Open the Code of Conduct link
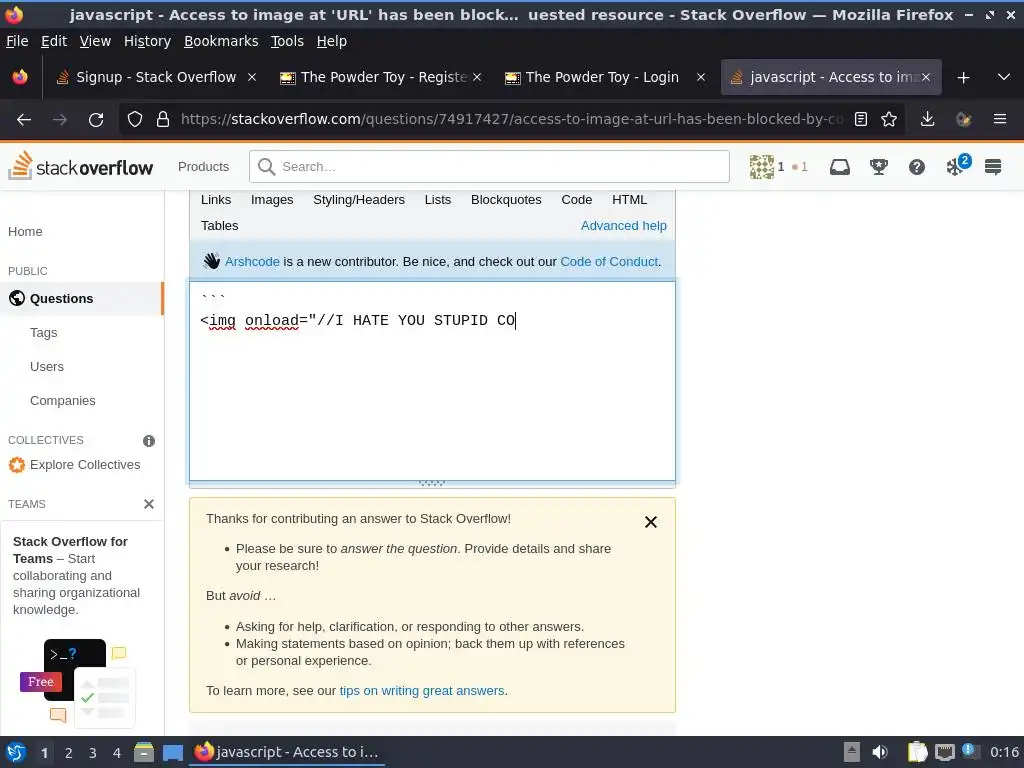The height and width of the screenshot is (768, 1024). pos(609,262)
